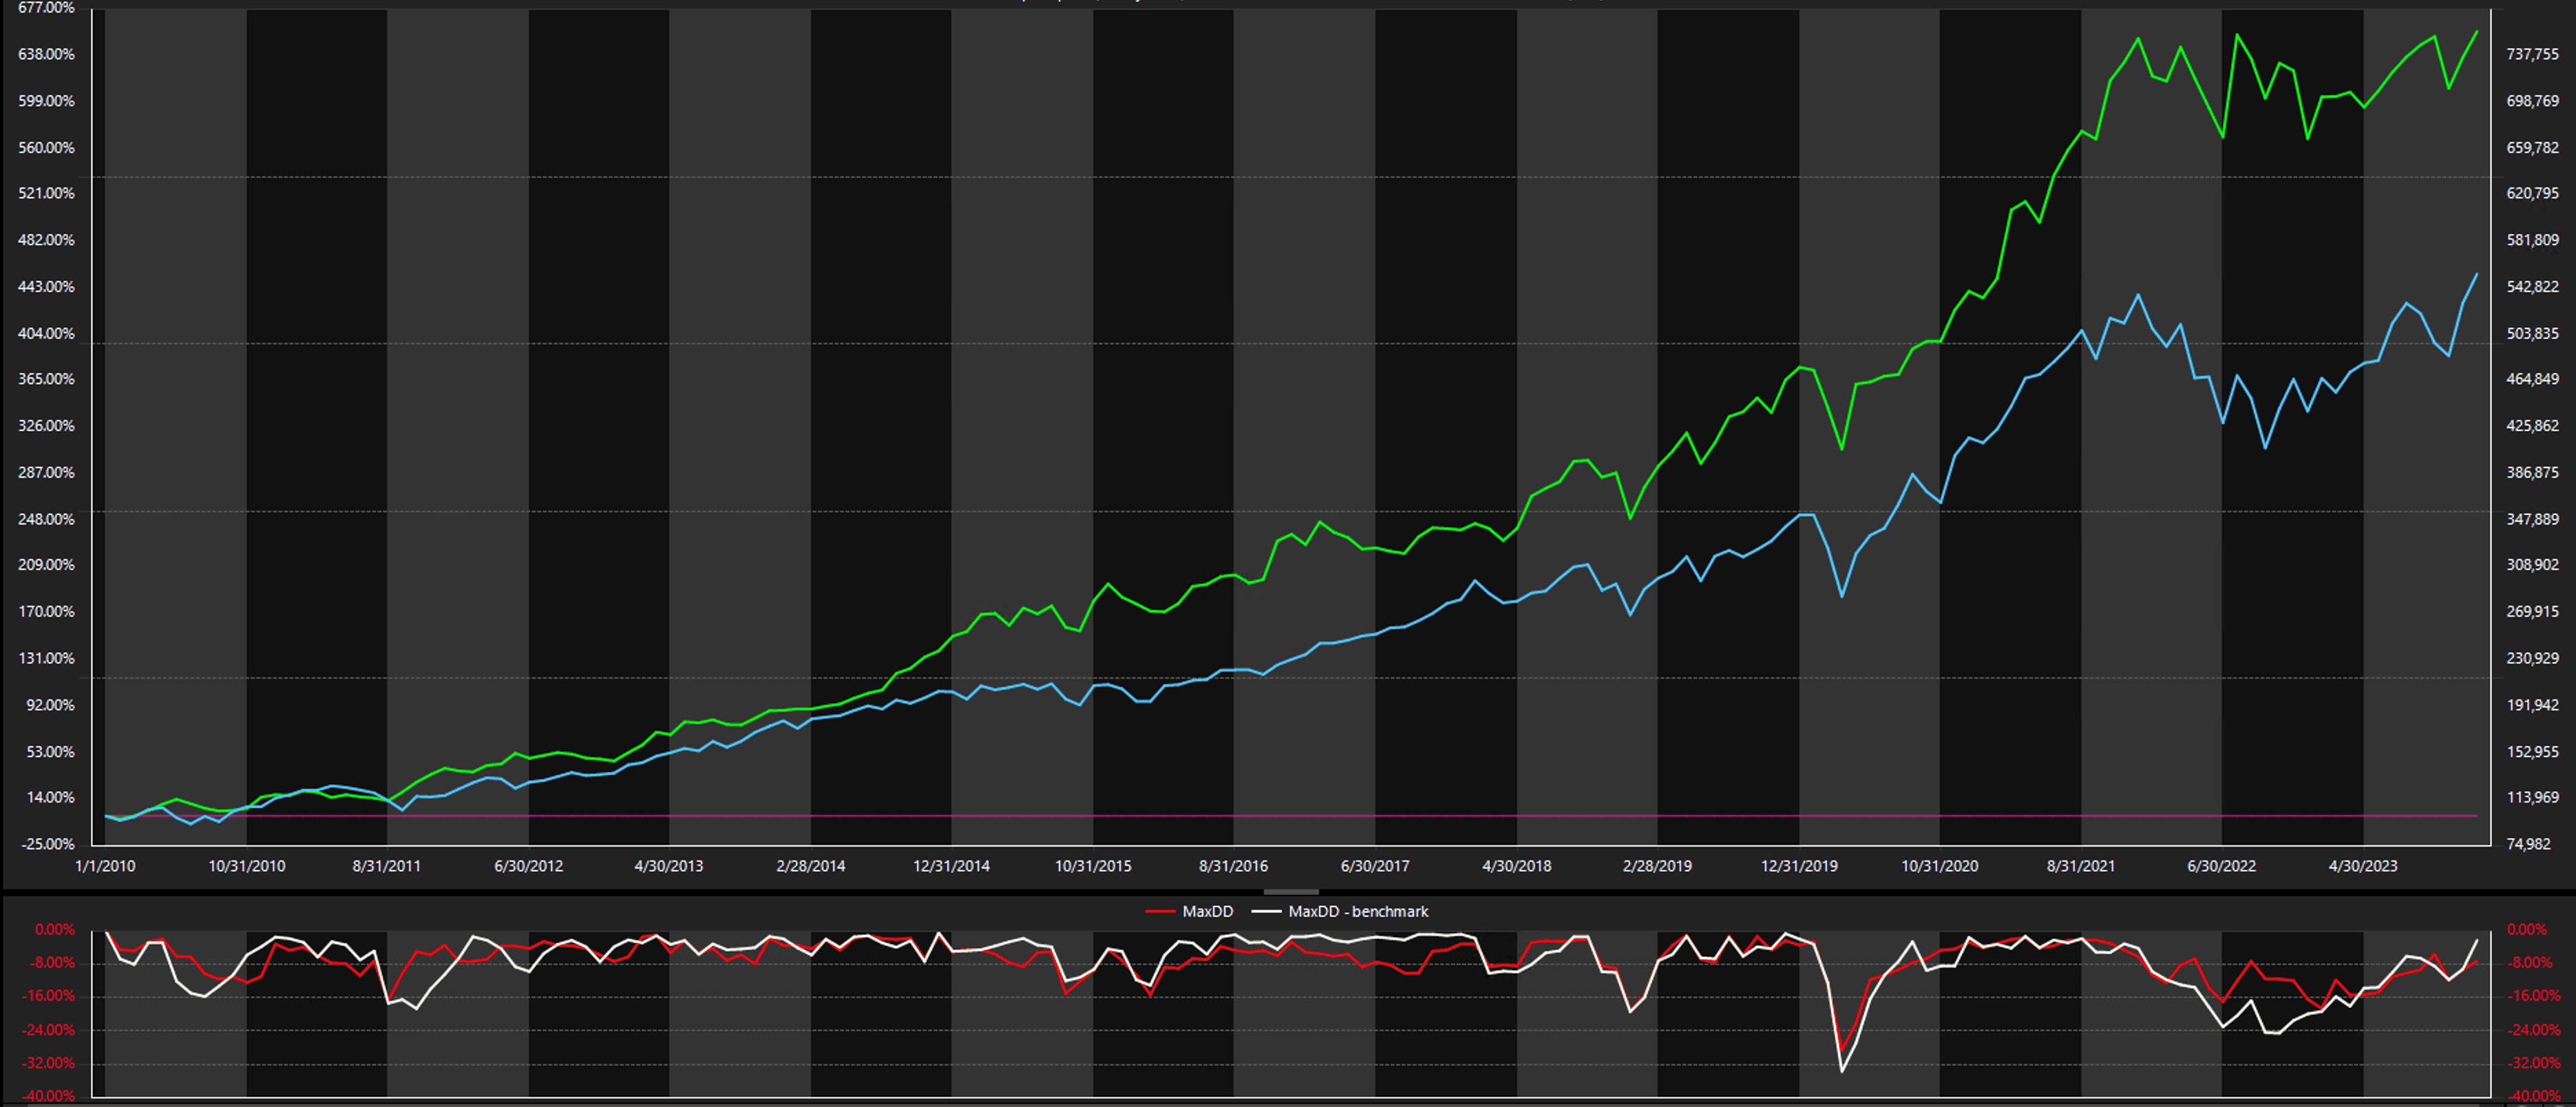The image size is (2576, 1107).
Task: Click the 2/28/2014 date label
Action: pyautogui.click(x=811, y=866)
